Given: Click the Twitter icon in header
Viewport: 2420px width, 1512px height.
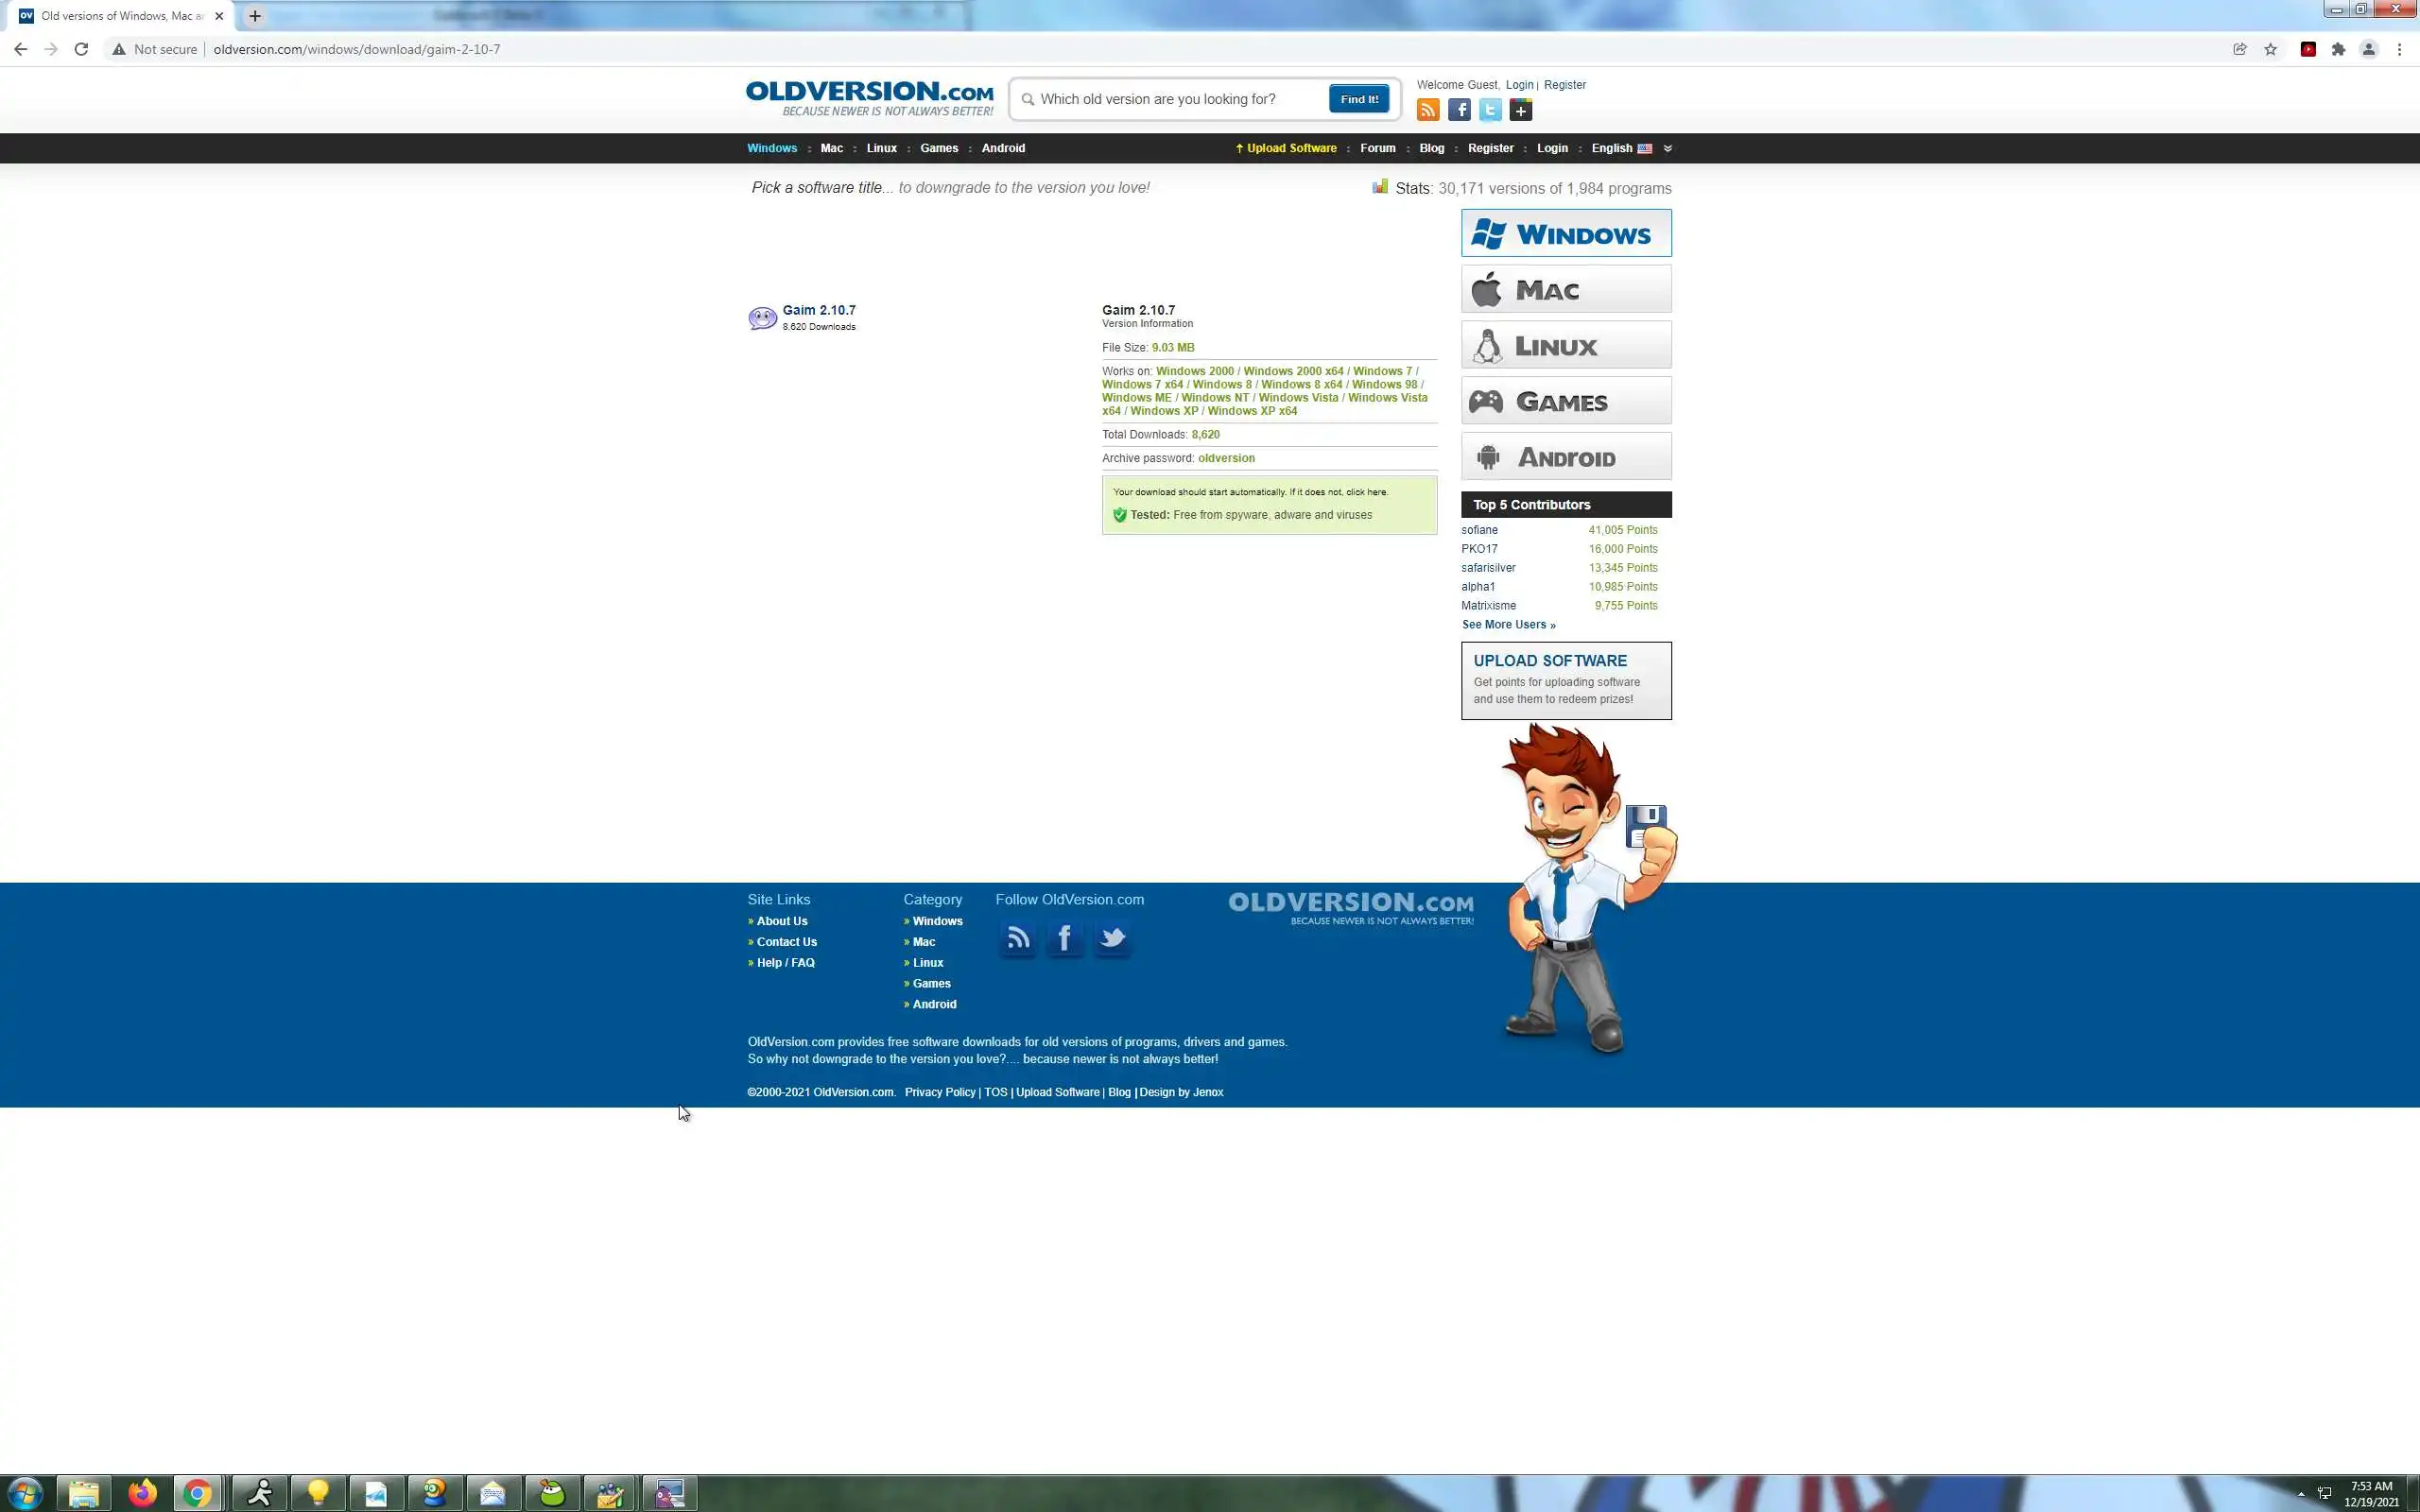Looking at the screenshot, I should pos(1490,110).
